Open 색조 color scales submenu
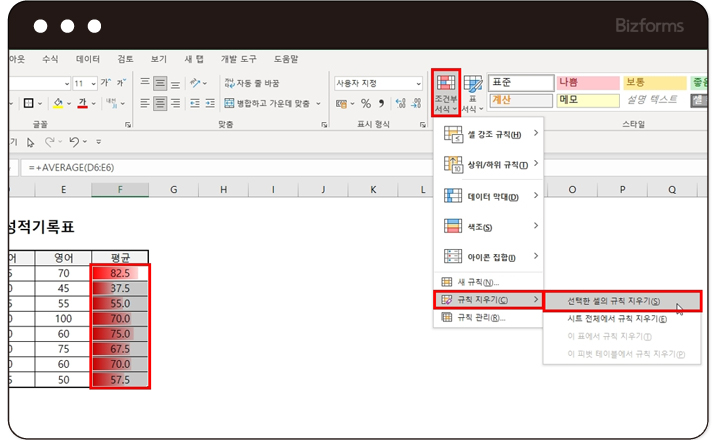Image resolution: width=715 pixels, height=440 pixels. pyautogui.click(x=488, y=227)
